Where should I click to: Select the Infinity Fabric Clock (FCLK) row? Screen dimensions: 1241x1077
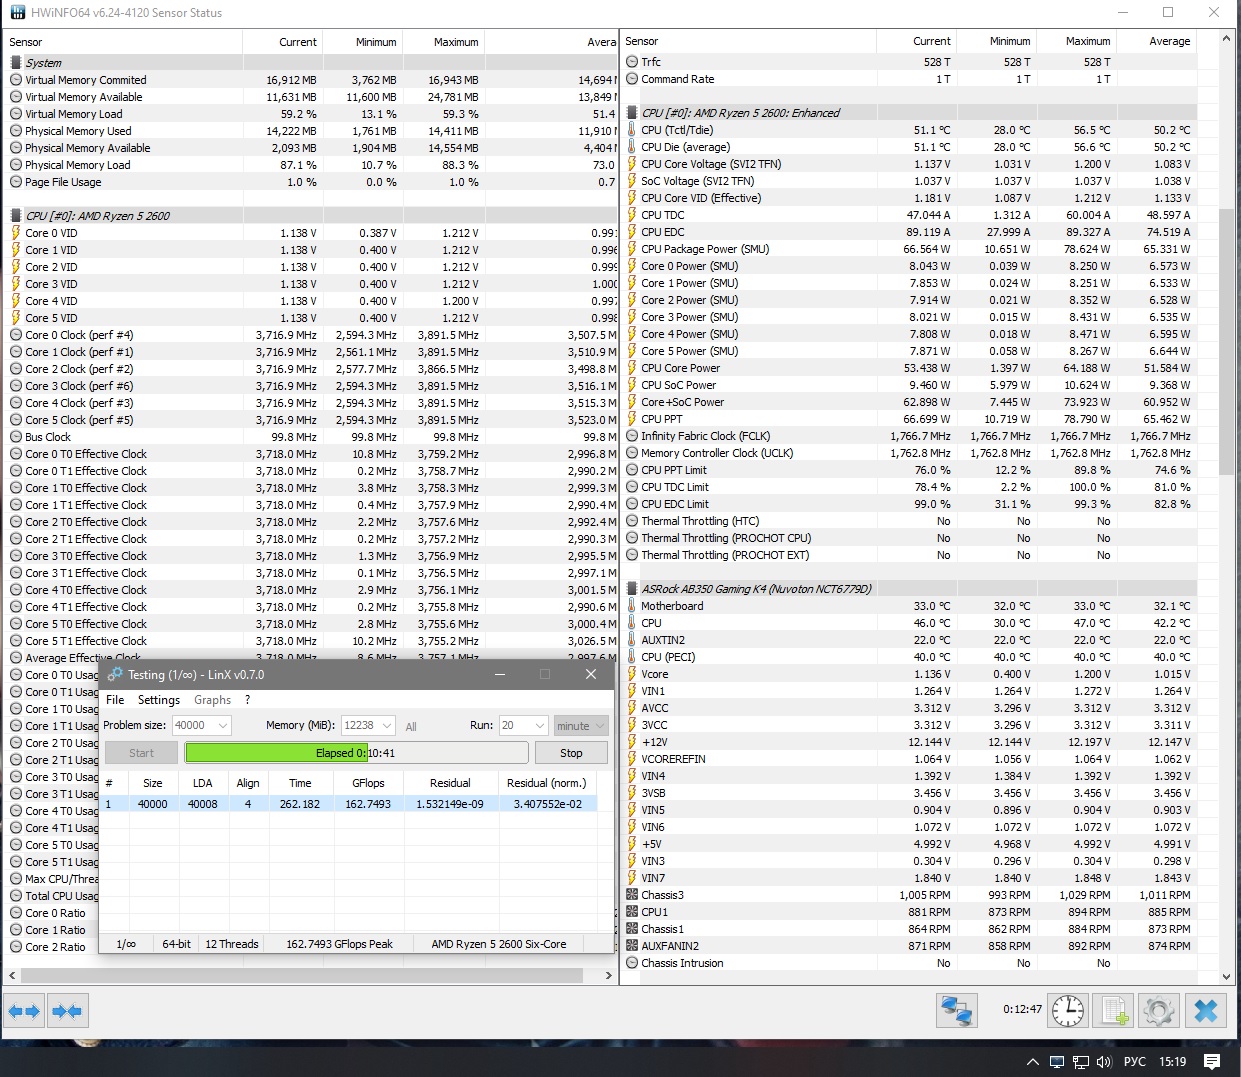(910, 436)
